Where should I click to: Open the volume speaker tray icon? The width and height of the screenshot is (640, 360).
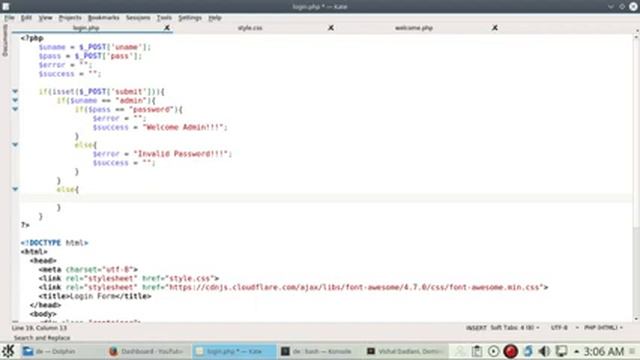[x=544, y=351]
